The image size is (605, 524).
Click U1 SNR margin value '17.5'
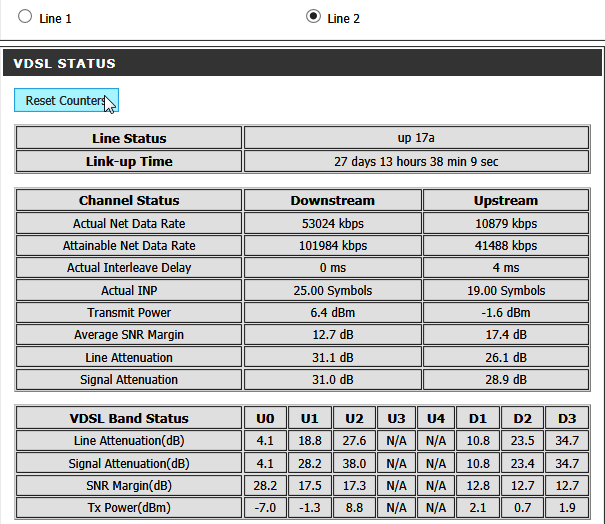[309, 485]
